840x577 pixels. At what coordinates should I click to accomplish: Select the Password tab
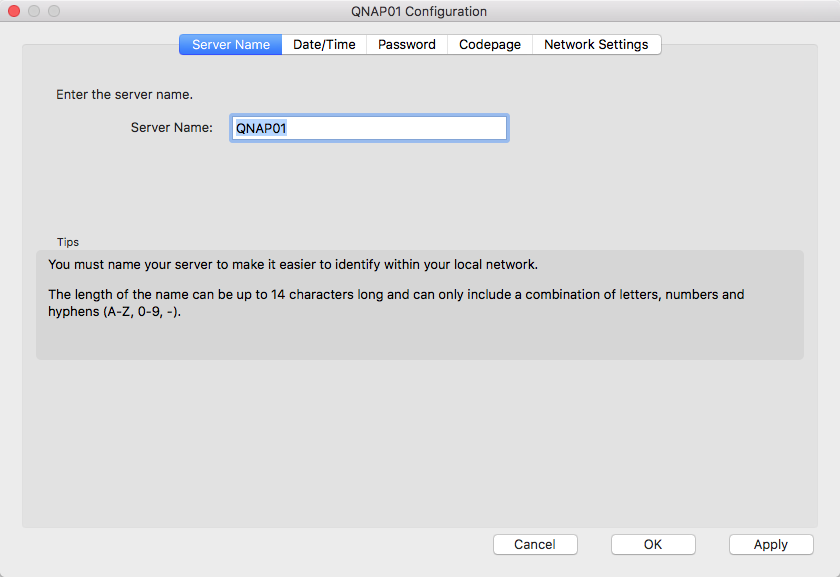coord(407,44)
